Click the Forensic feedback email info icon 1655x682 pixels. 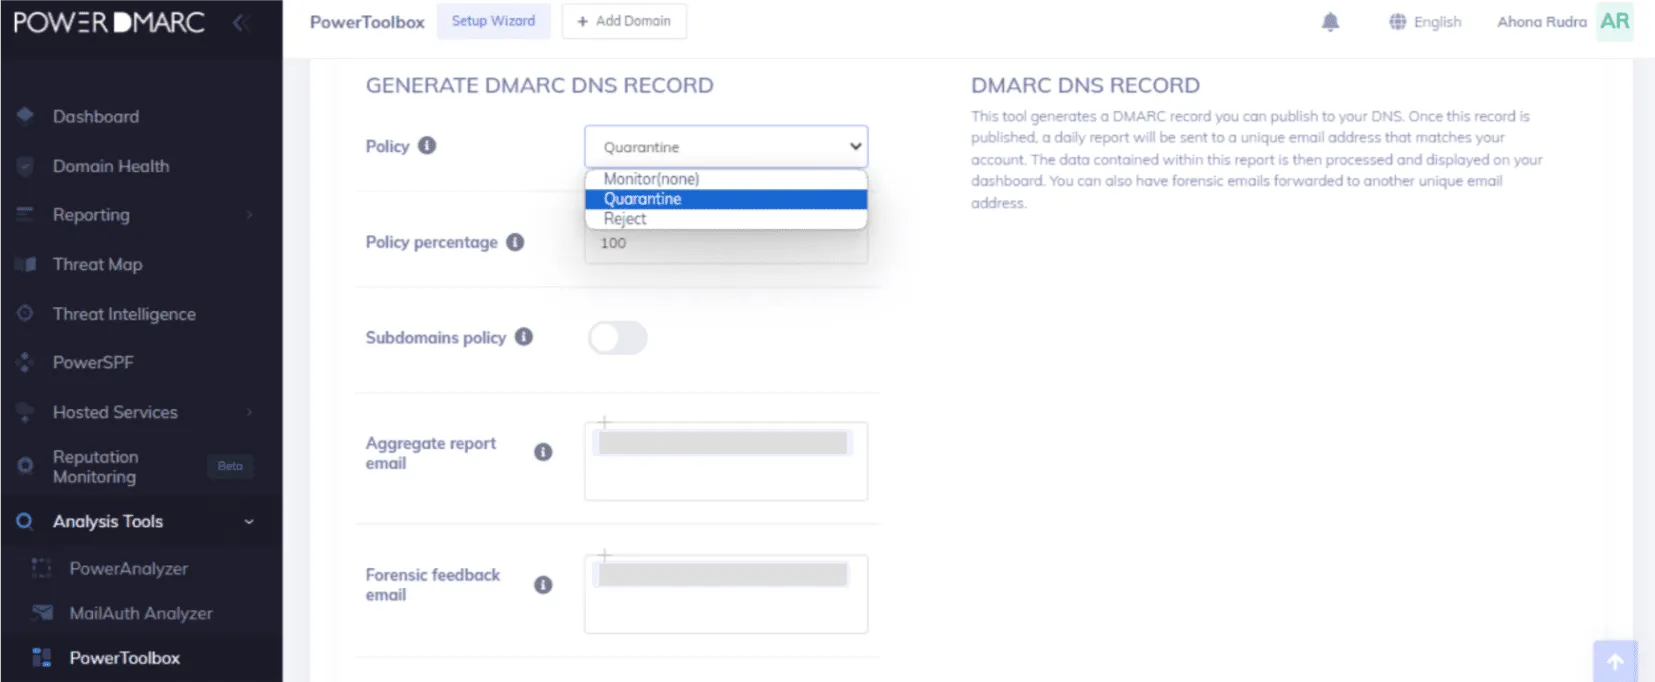click(543, 585)
